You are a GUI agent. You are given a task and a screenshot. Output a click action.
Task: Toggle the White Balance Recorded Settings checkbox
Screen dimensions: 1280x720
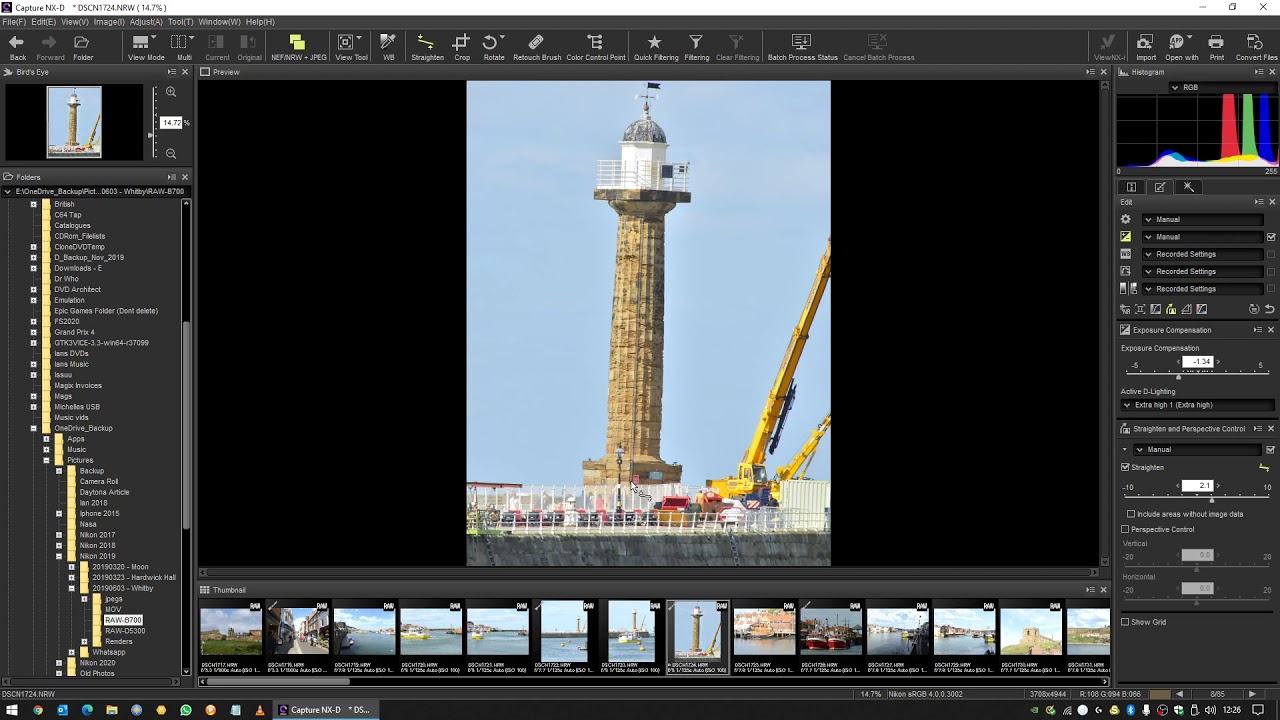[x=1271, y=254]
